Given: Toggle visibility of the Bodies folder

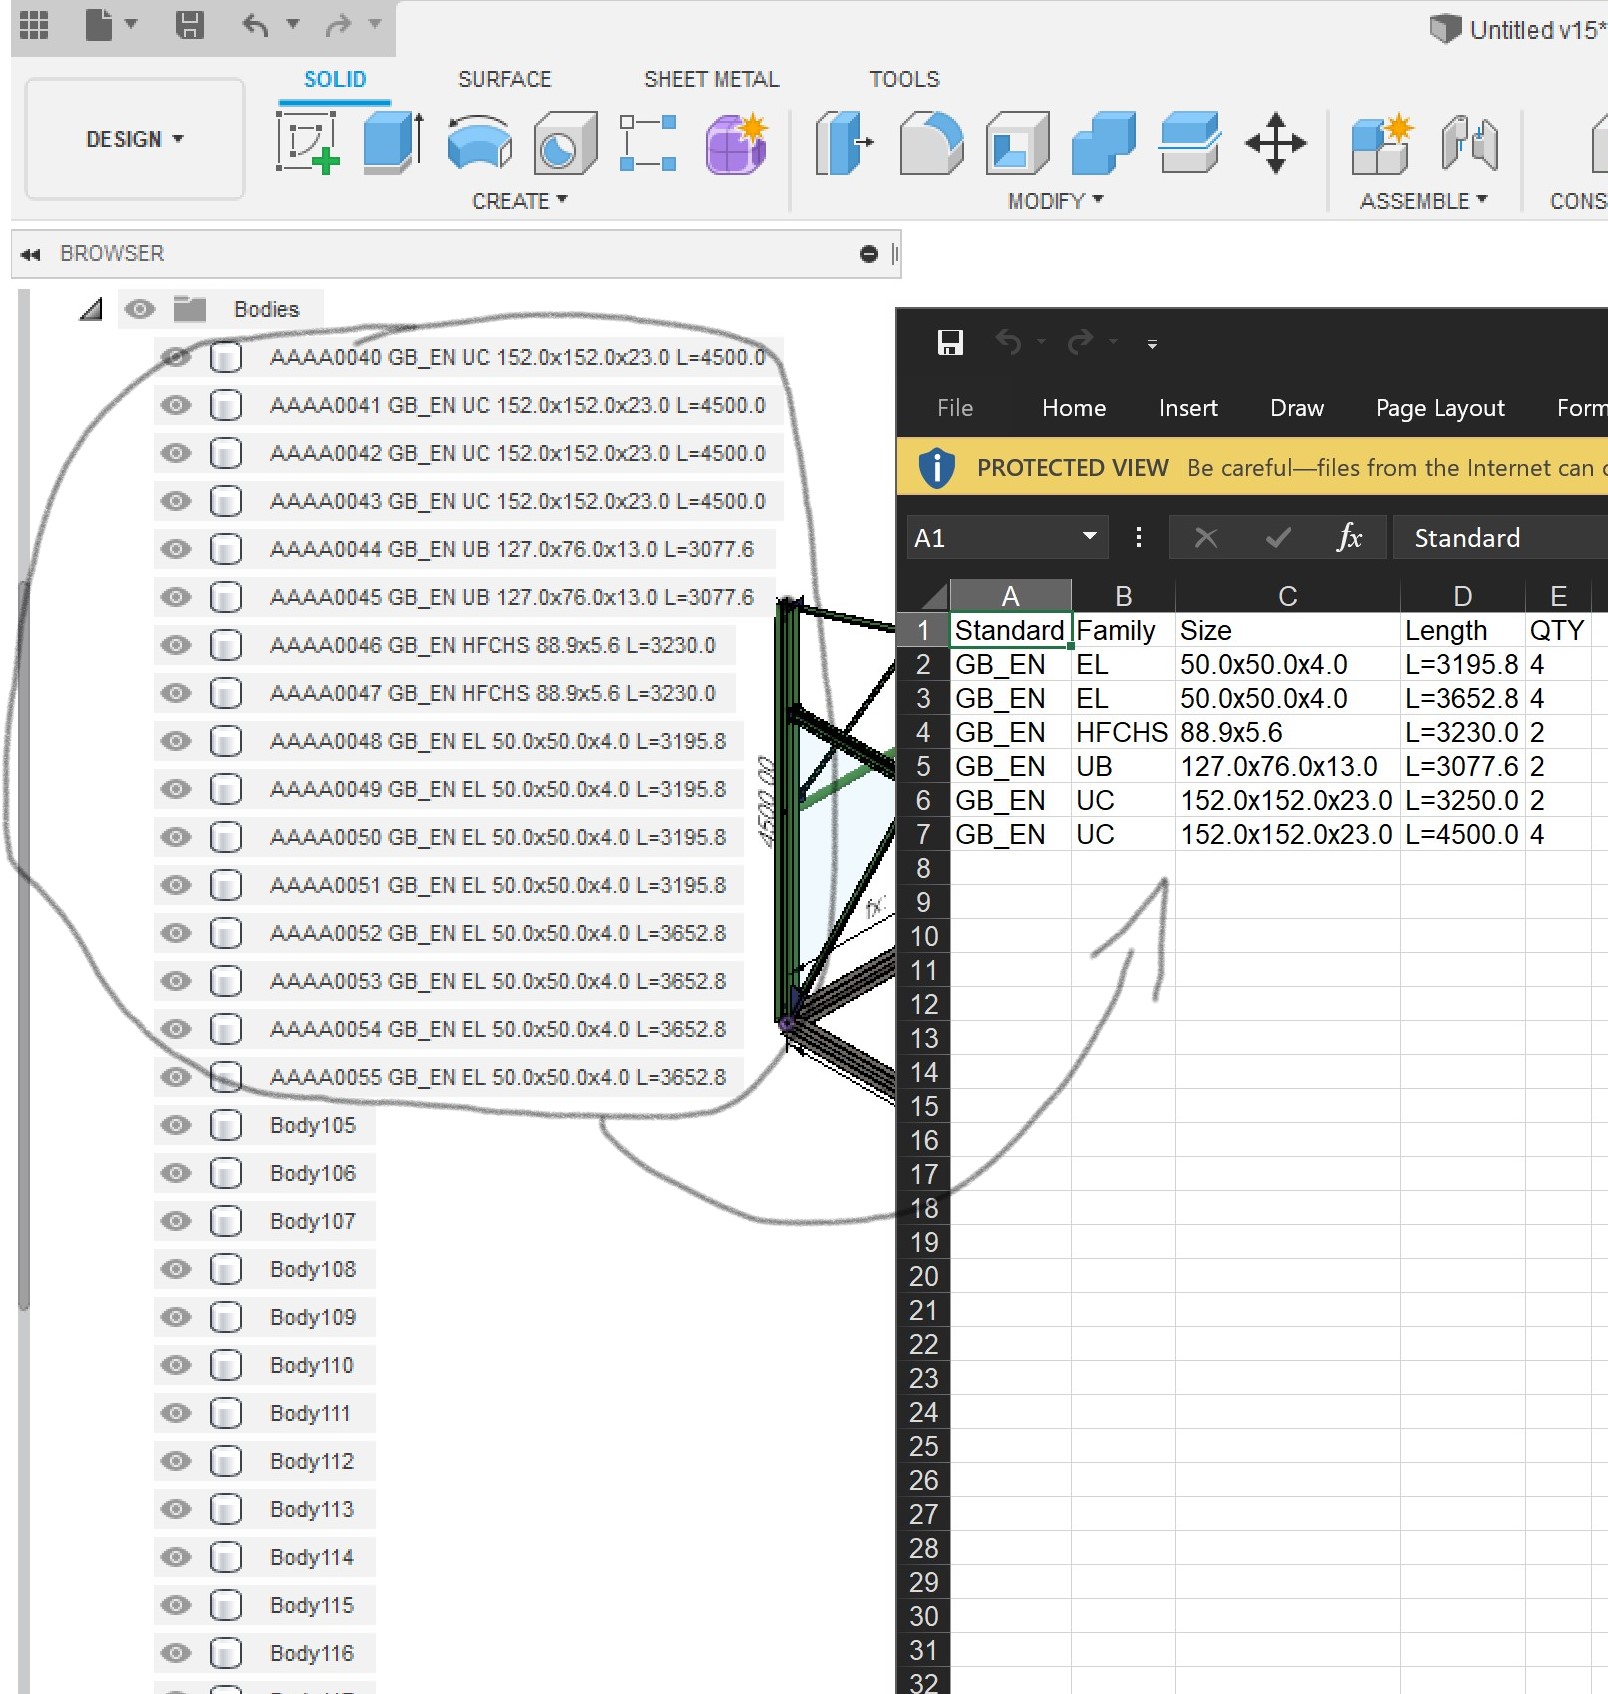Looking at the screenshot, I should pyautogui.click(x=140, y=309).
